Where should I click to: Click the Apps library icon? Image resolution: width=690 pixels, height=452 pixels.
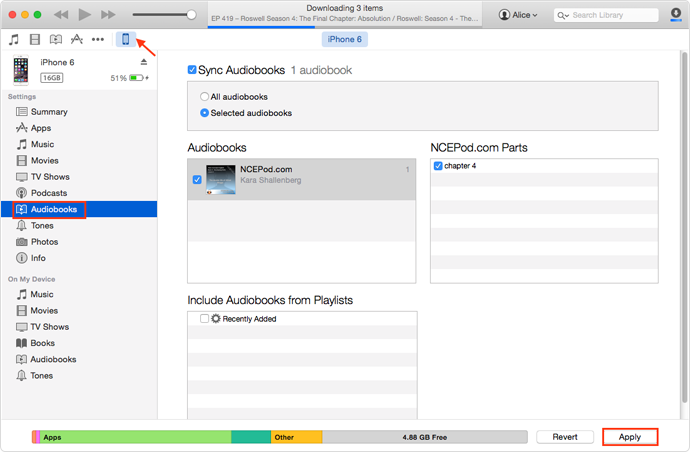(x=76, y=39)
